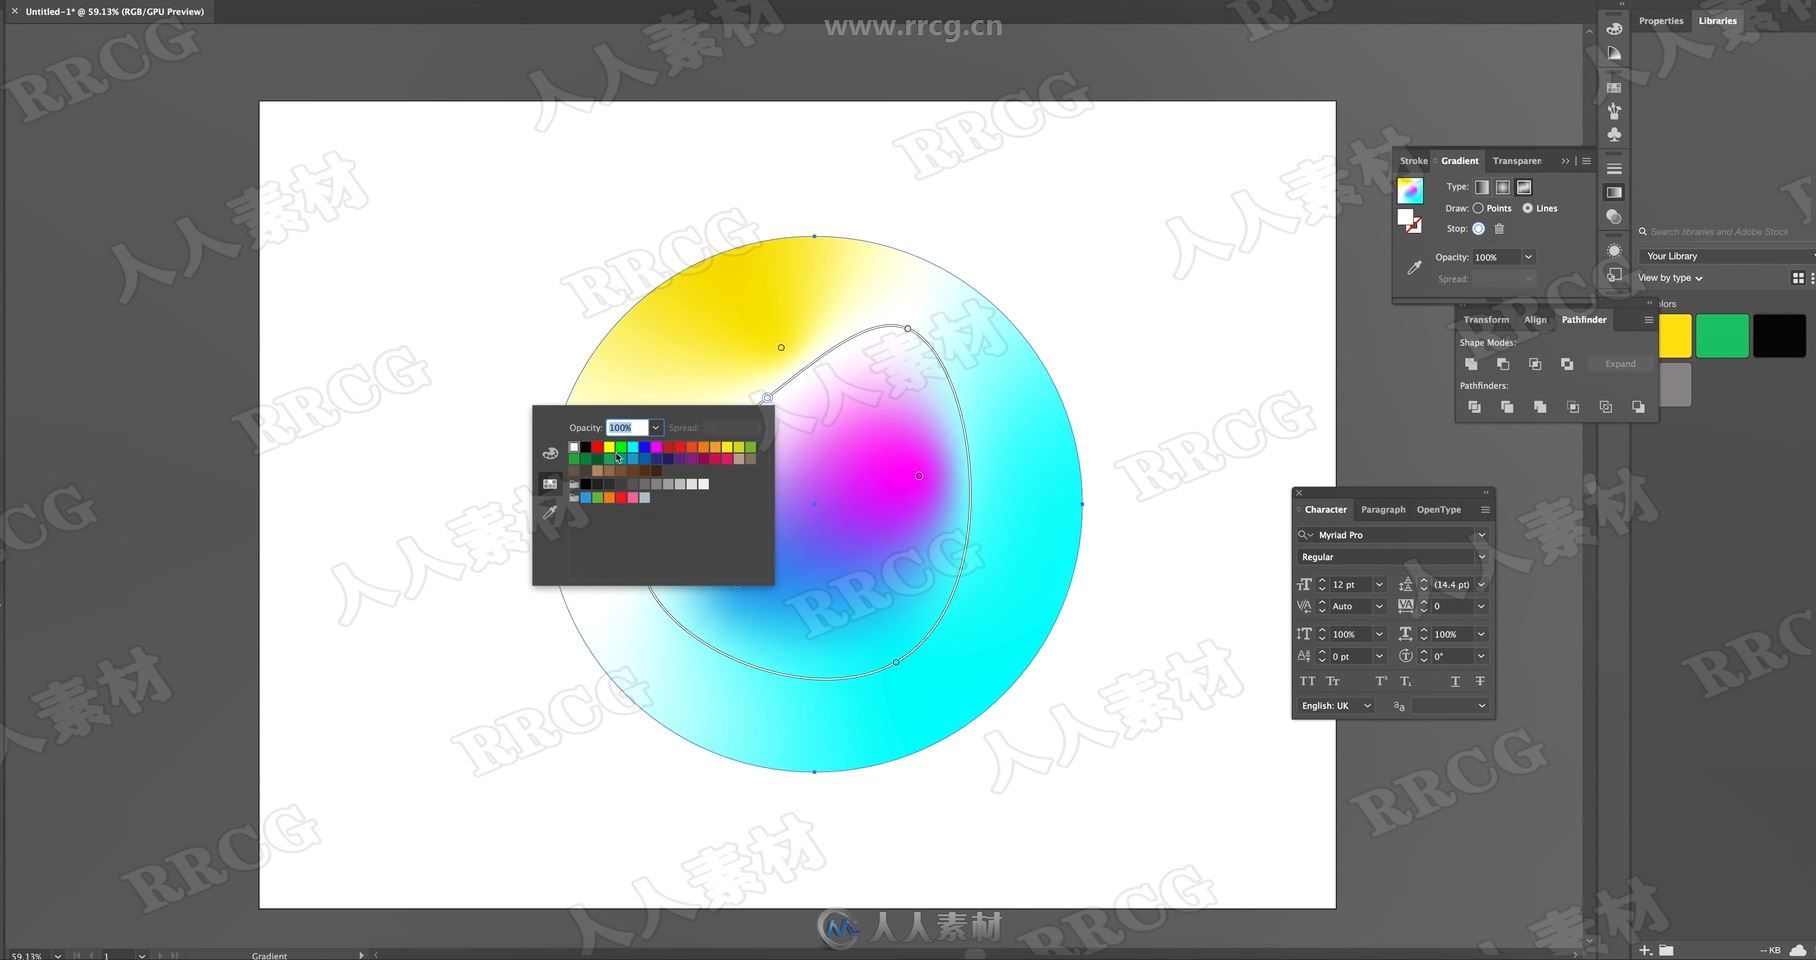The width and height of the screenshot is (1816, 960).
Task: Switch to the Paragraph tab
Action: point(1383,510)
